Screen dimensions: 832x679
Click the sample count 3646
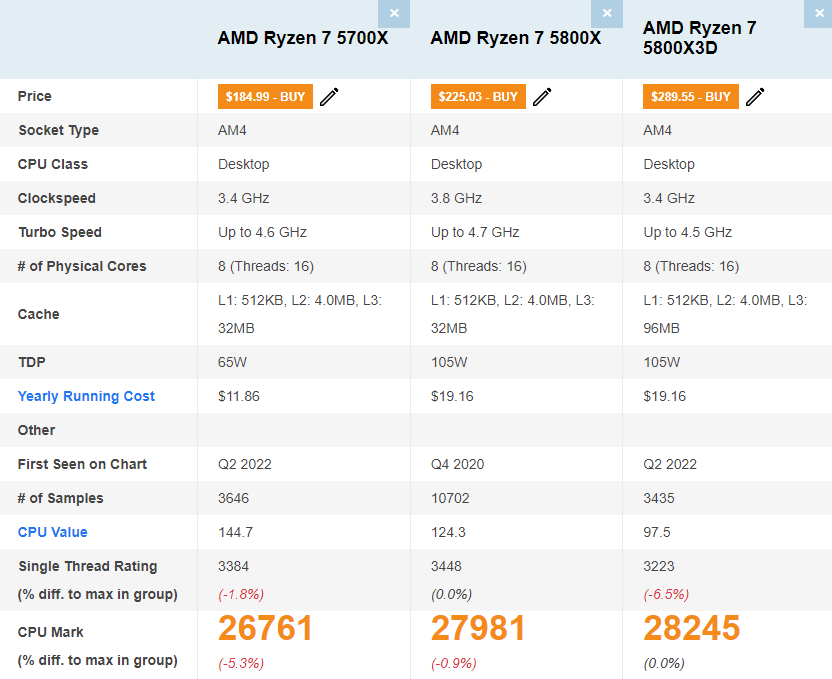[x=233, y=498]
